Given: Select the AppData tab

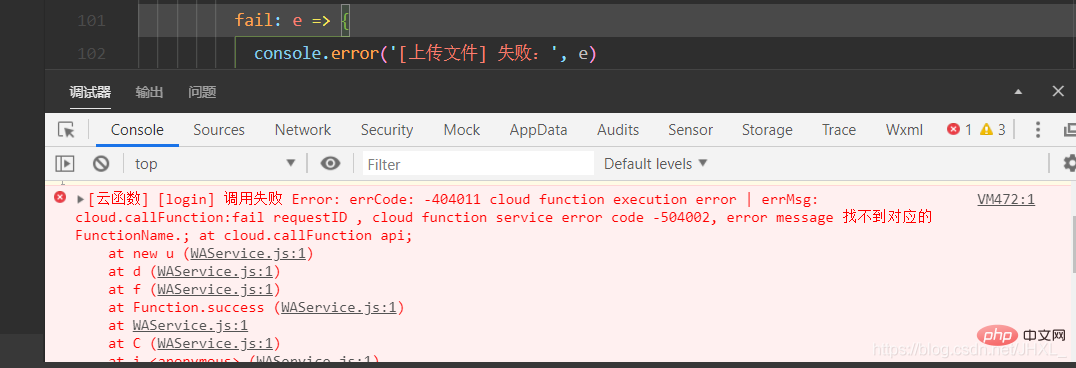Looking at the screenshot, I should tap(538, 130).
